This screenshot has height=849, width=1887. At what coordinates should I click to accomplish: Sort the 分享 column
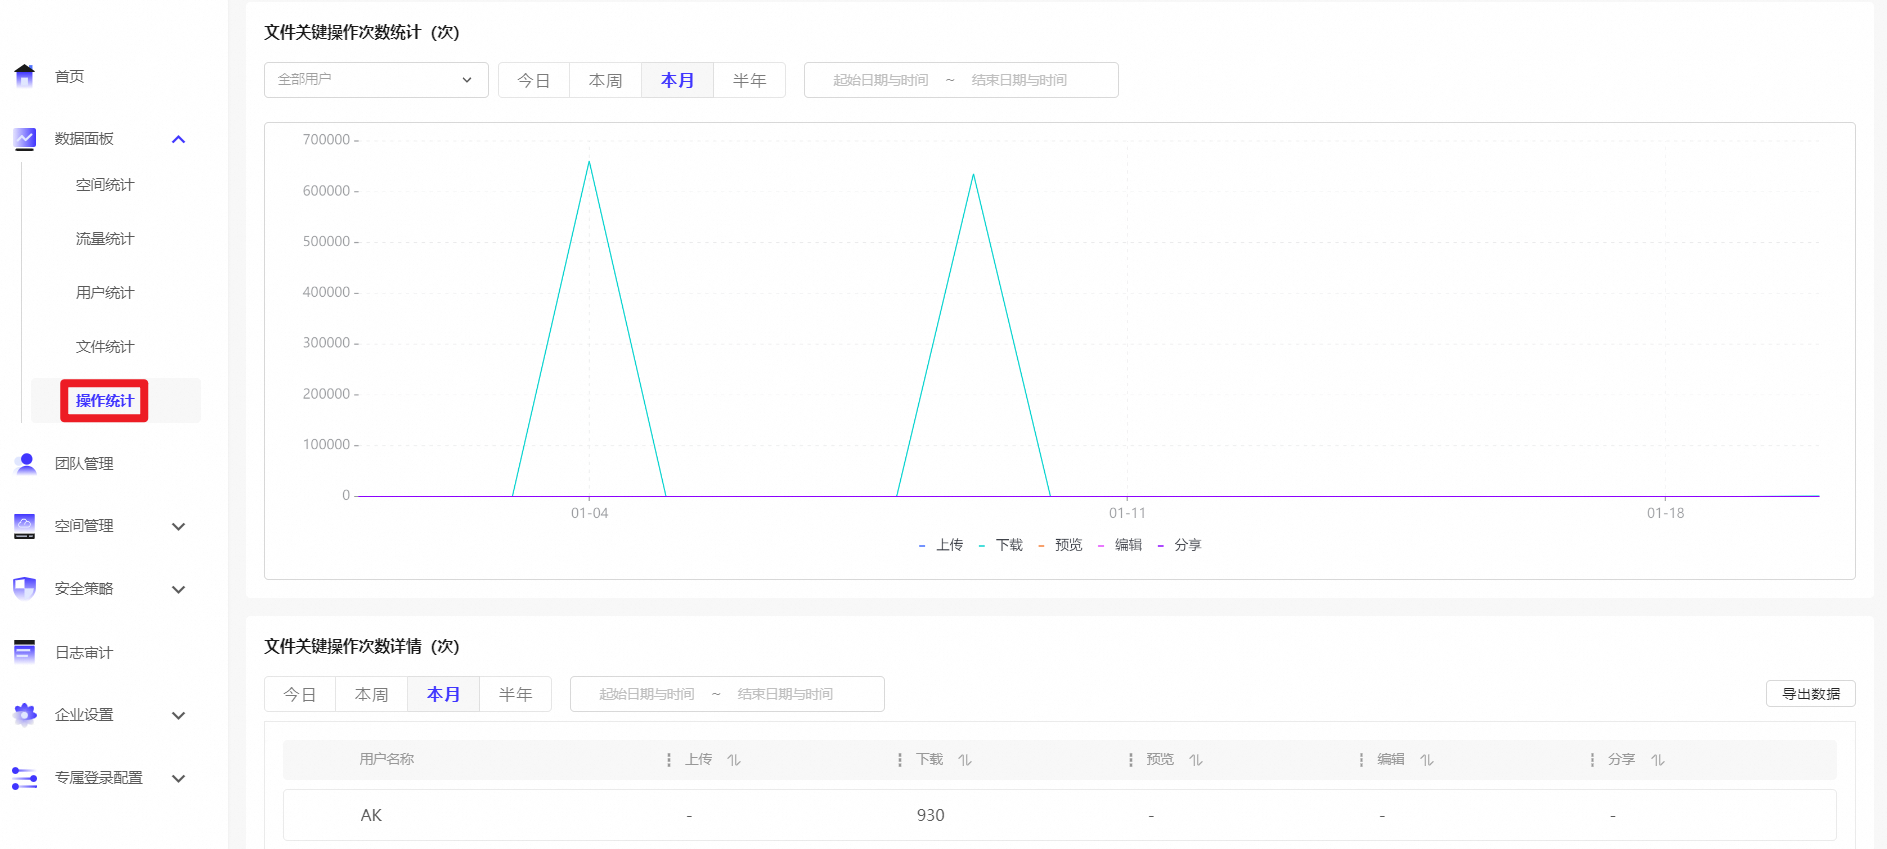1658,760
